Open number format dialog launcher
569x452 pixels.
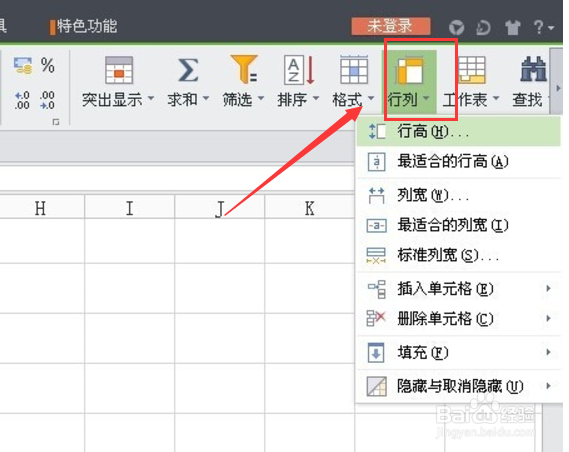[x=56, y=122]
